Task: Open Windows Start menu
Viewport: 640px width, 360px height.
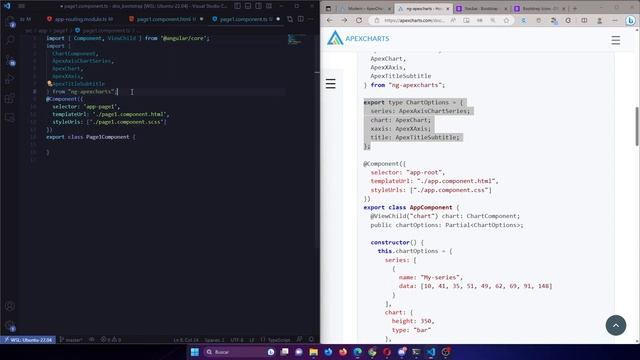Action: 195,352
